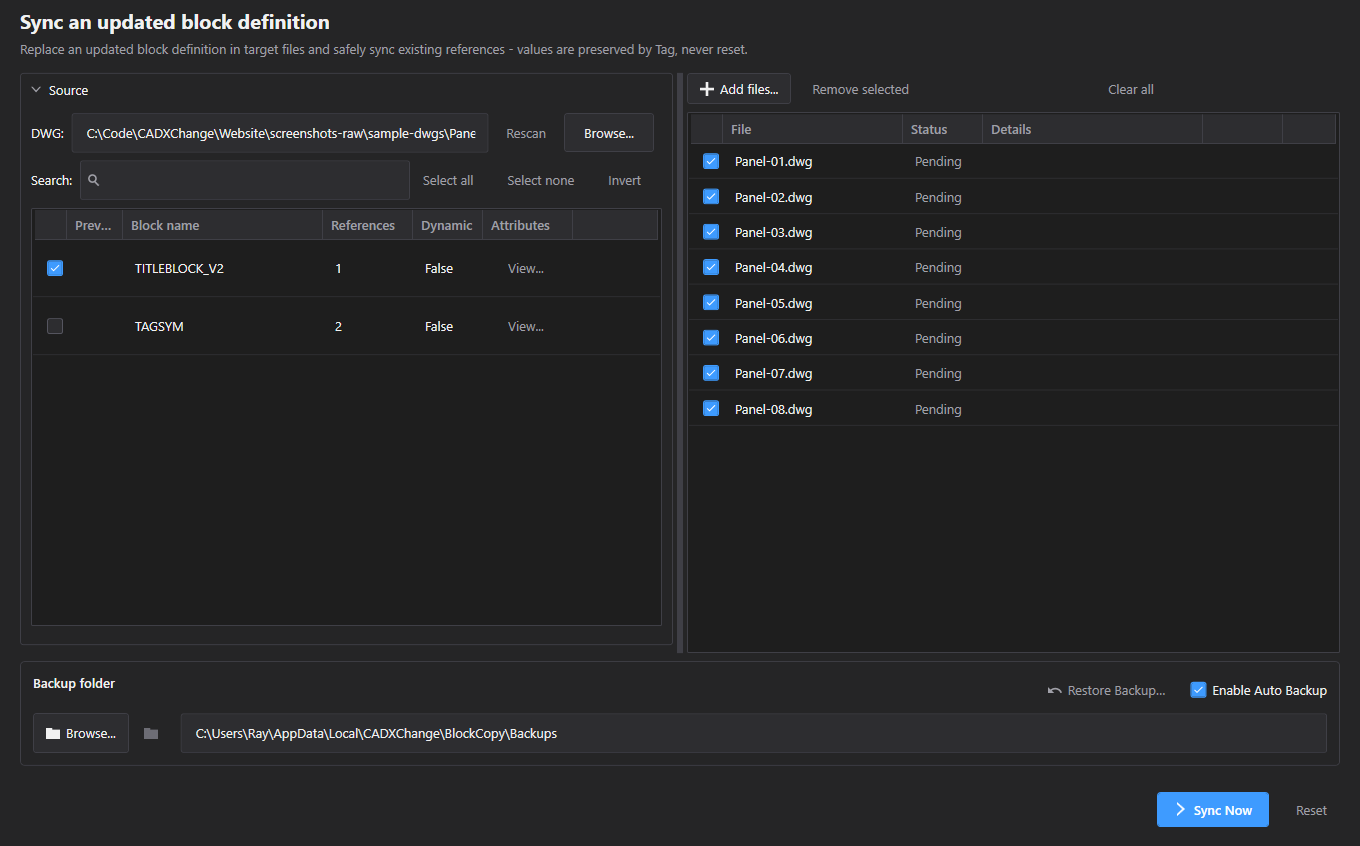Click Select all blocks
Screen dimensions: 1360x846
[448, 181]
